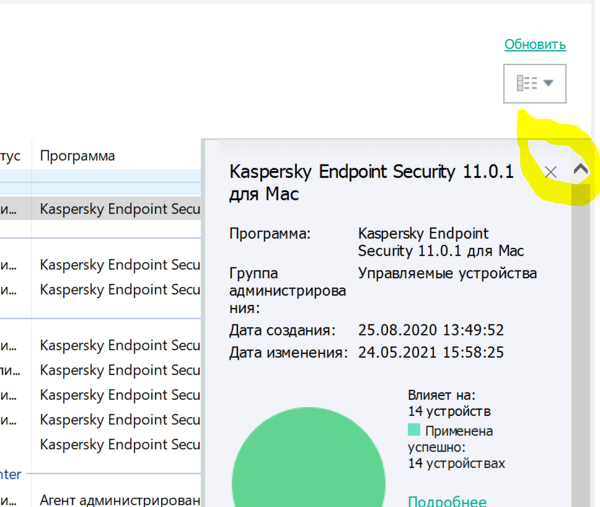Click the creation date 25.08.2020 13:49:52
The height and width of the screenshot is (507, 600).
click(x=430, y=330)
